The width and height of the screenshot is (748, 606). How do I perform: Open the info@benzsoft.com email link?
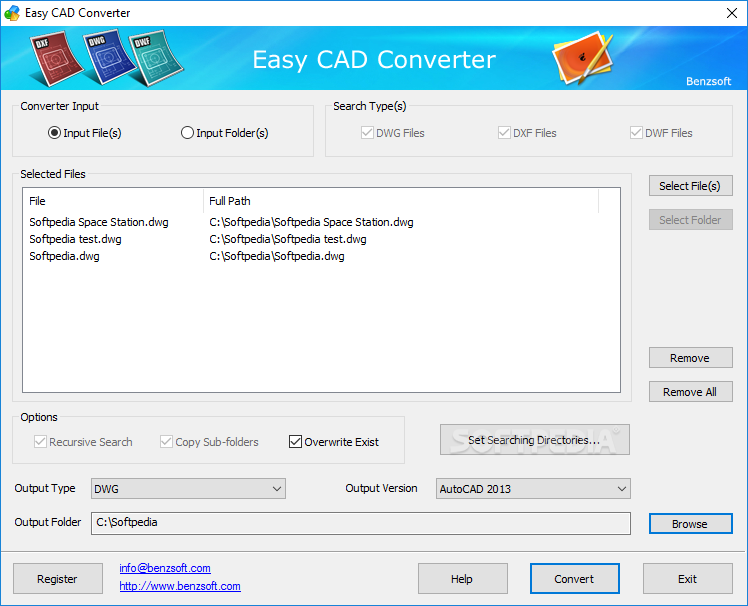tap(165, 568)
